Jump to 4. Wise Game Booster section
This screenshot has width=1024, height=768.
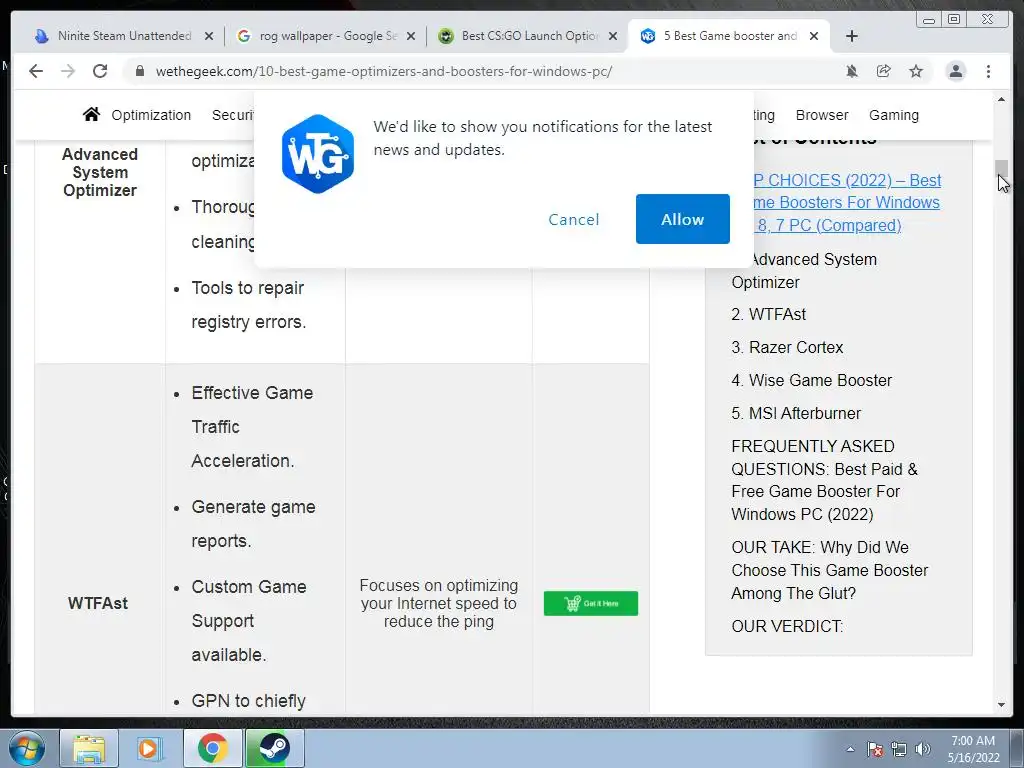point(812,380)
